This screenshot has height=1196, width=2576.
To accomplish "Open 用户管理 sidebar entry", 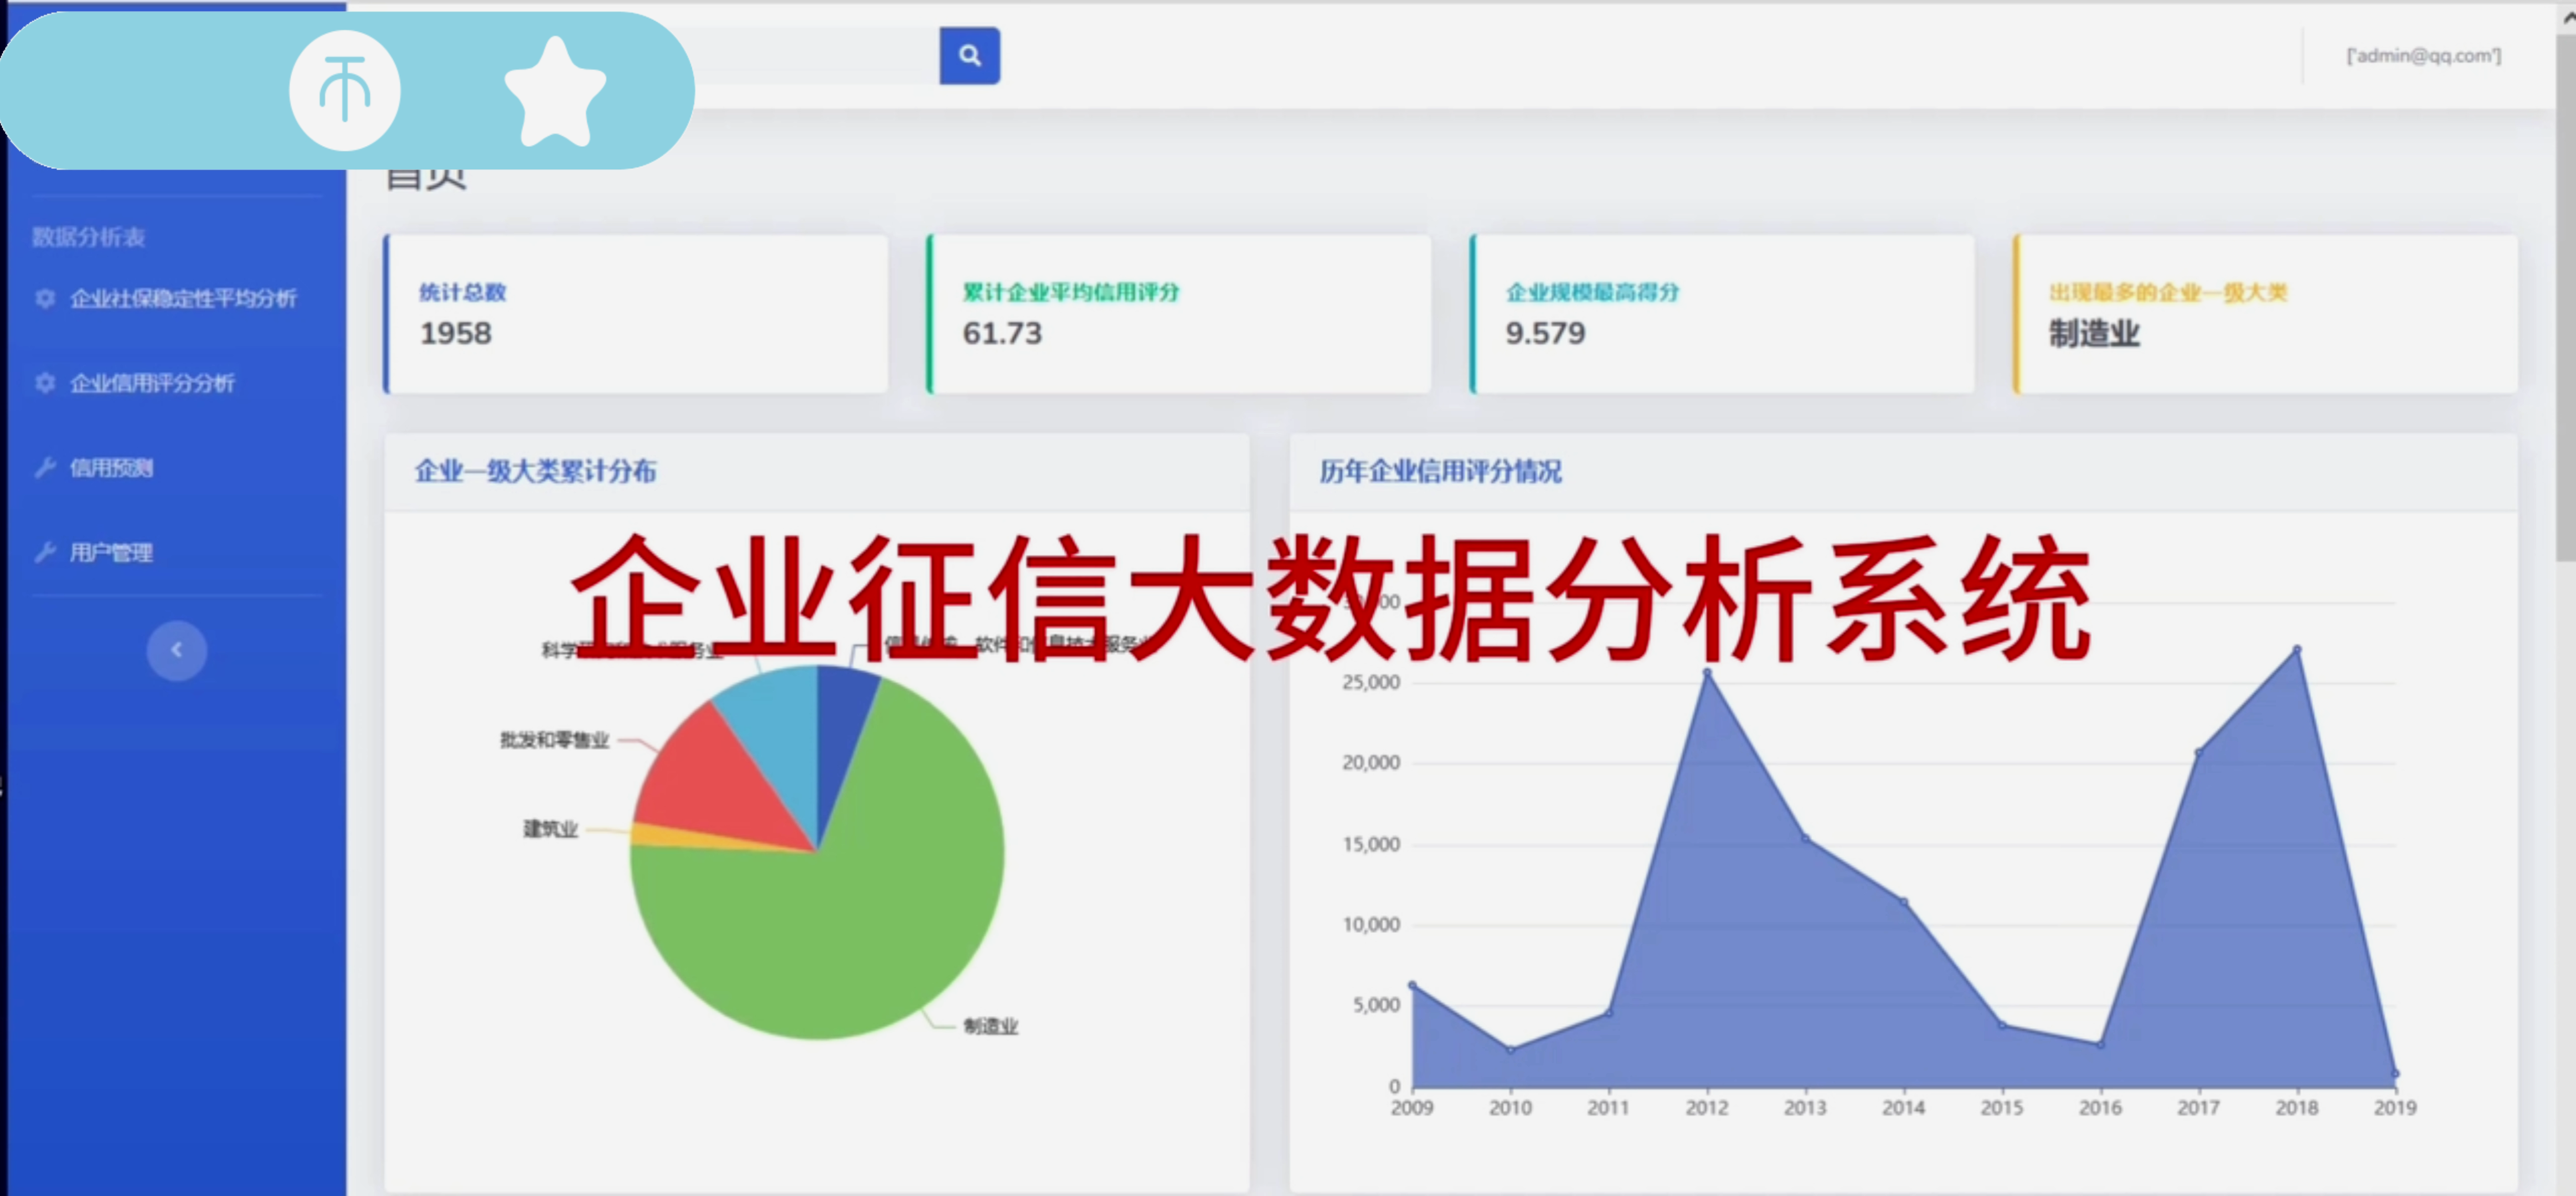I will [111, 552].
